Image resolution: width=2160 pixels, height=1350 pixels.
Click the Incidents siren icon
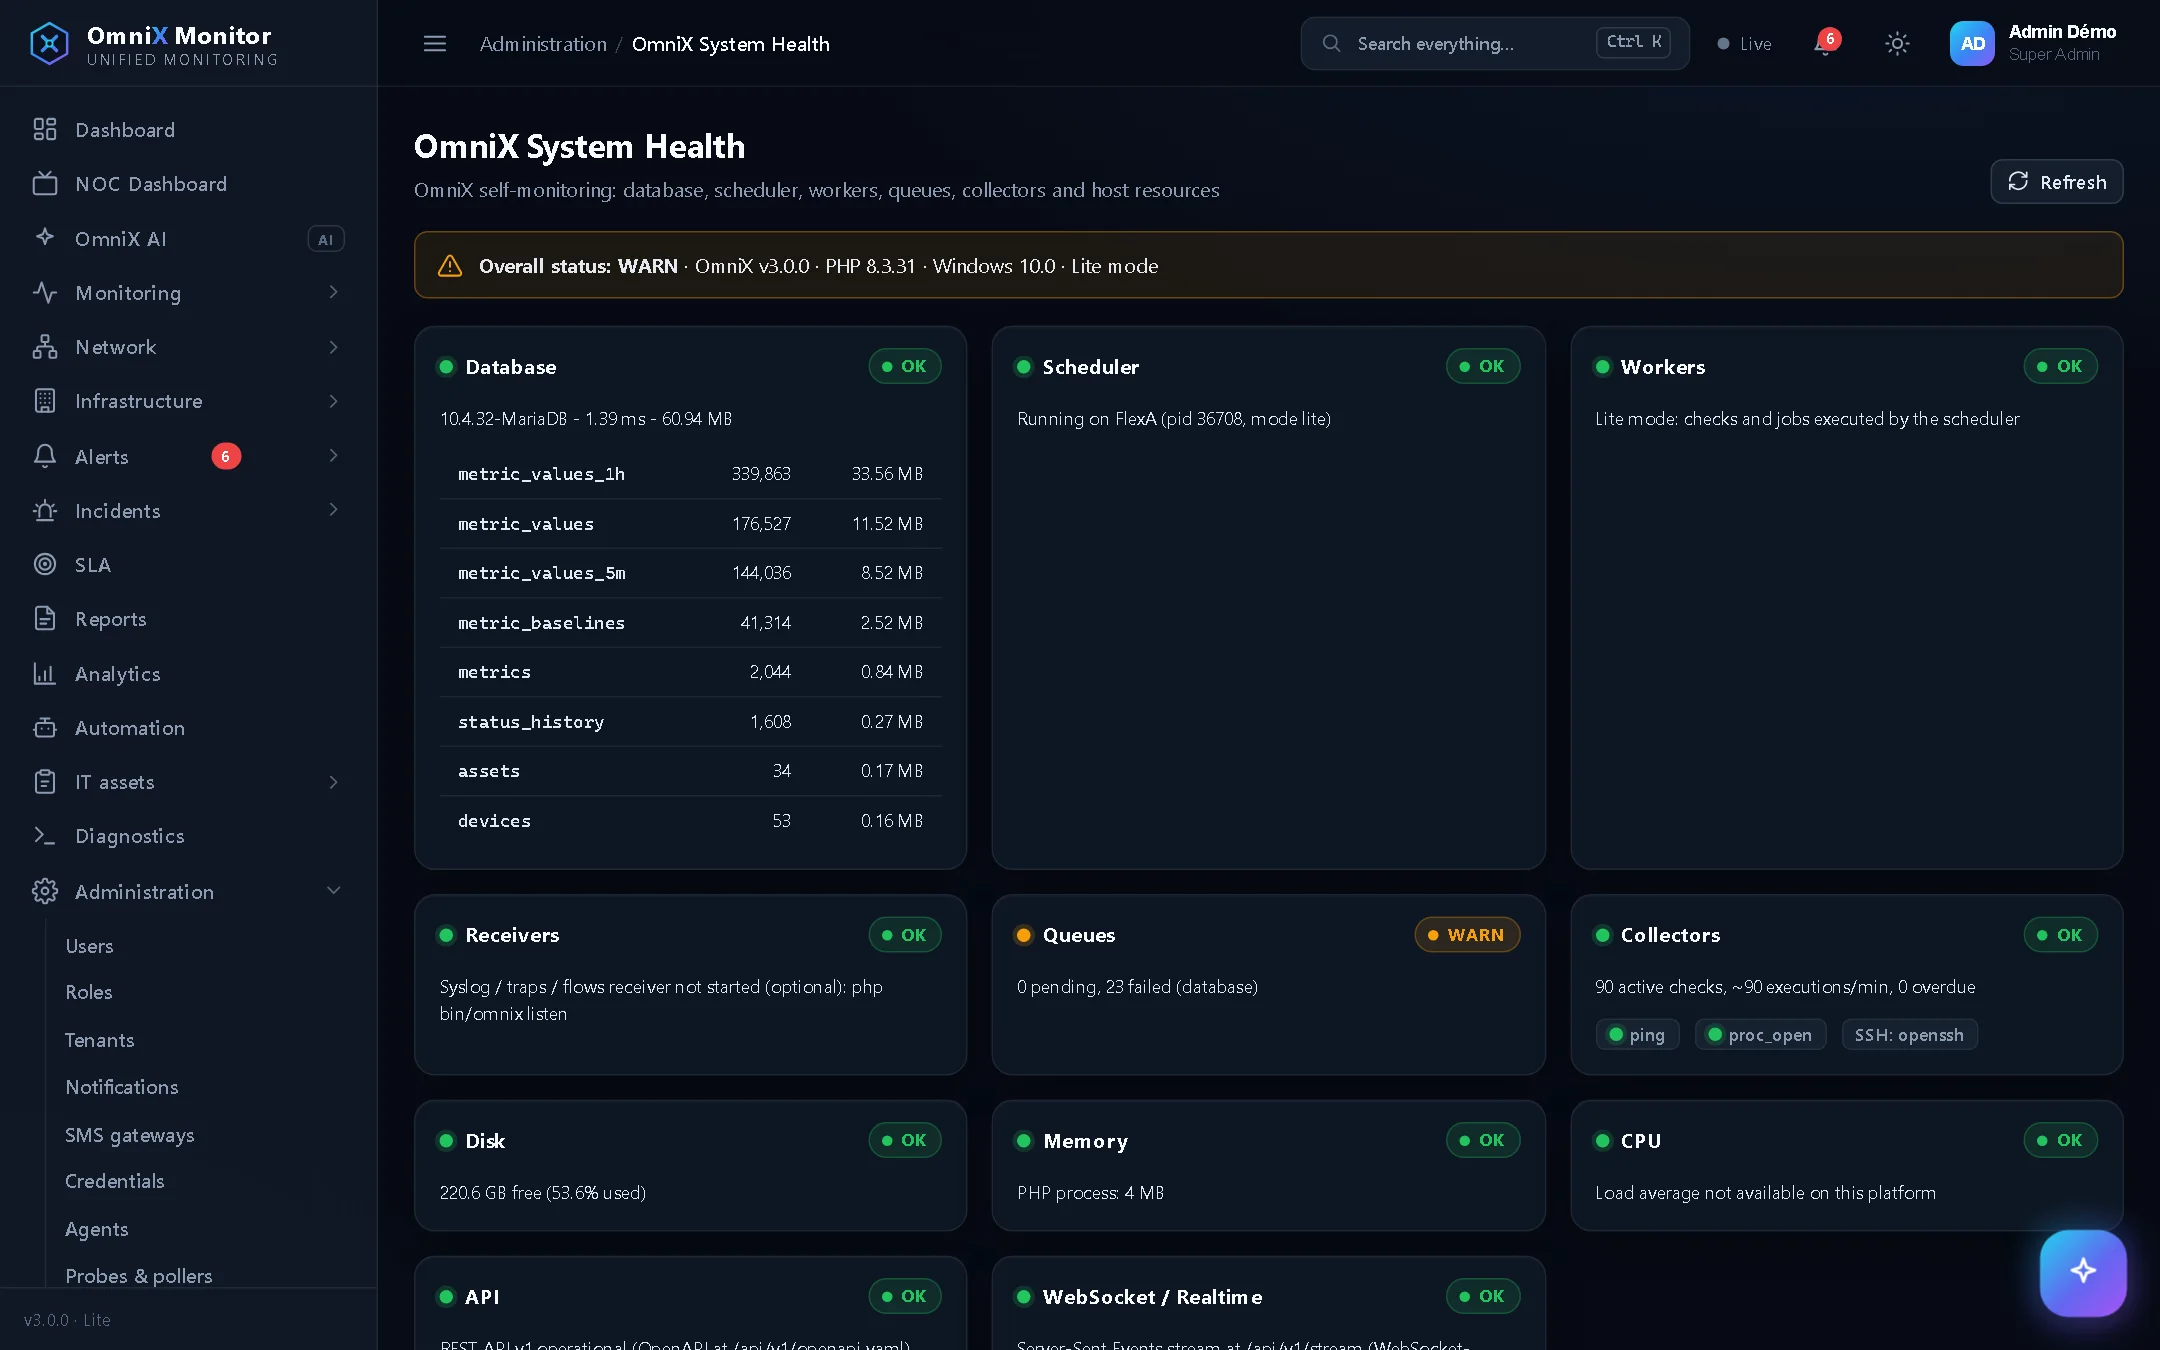(45, 511)
